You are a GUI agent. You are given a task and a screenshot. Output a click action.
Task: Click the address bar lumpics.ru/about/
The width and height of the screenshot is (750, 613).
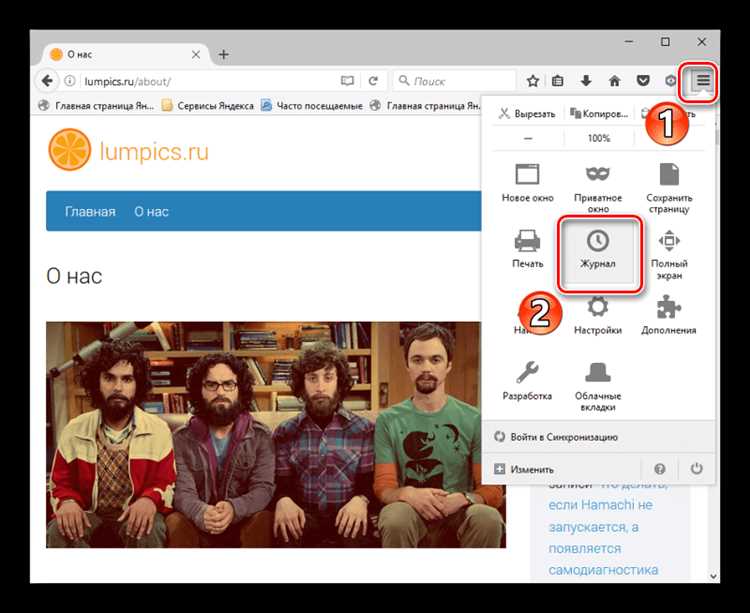click(x=208, y=81)
